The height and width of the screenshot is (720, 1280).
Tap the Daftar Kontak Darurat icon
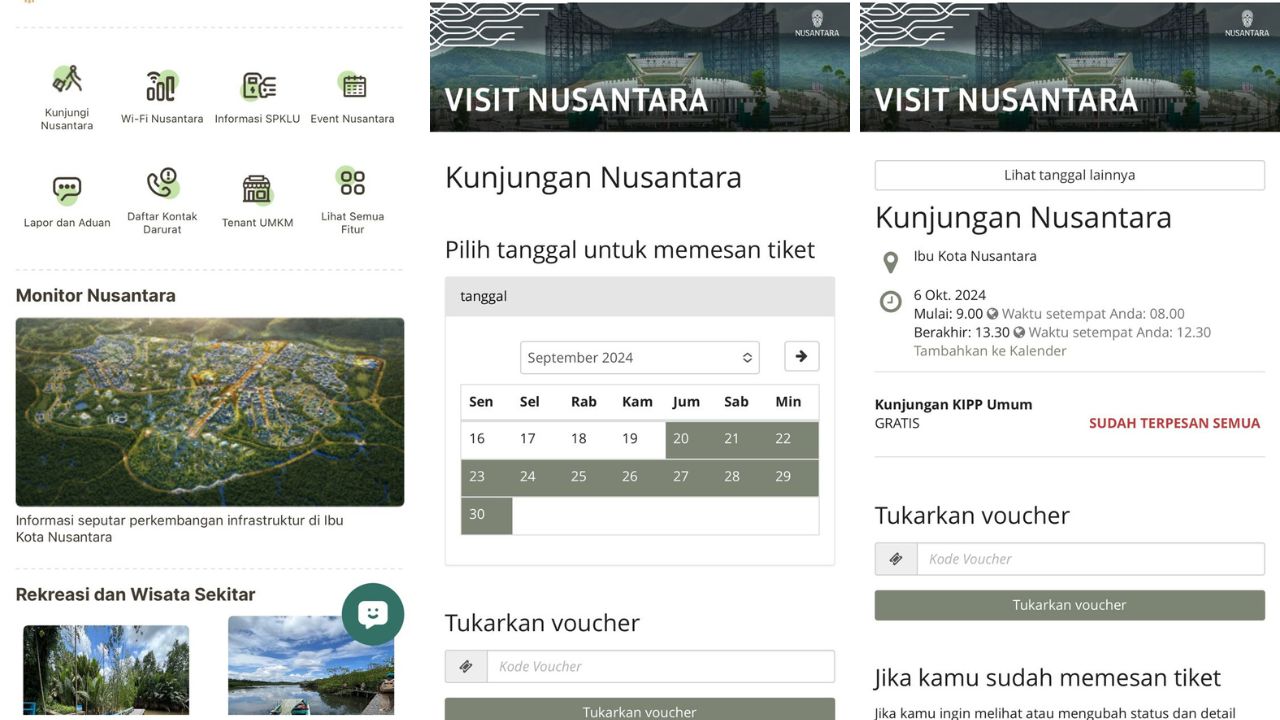click(162, 185)
